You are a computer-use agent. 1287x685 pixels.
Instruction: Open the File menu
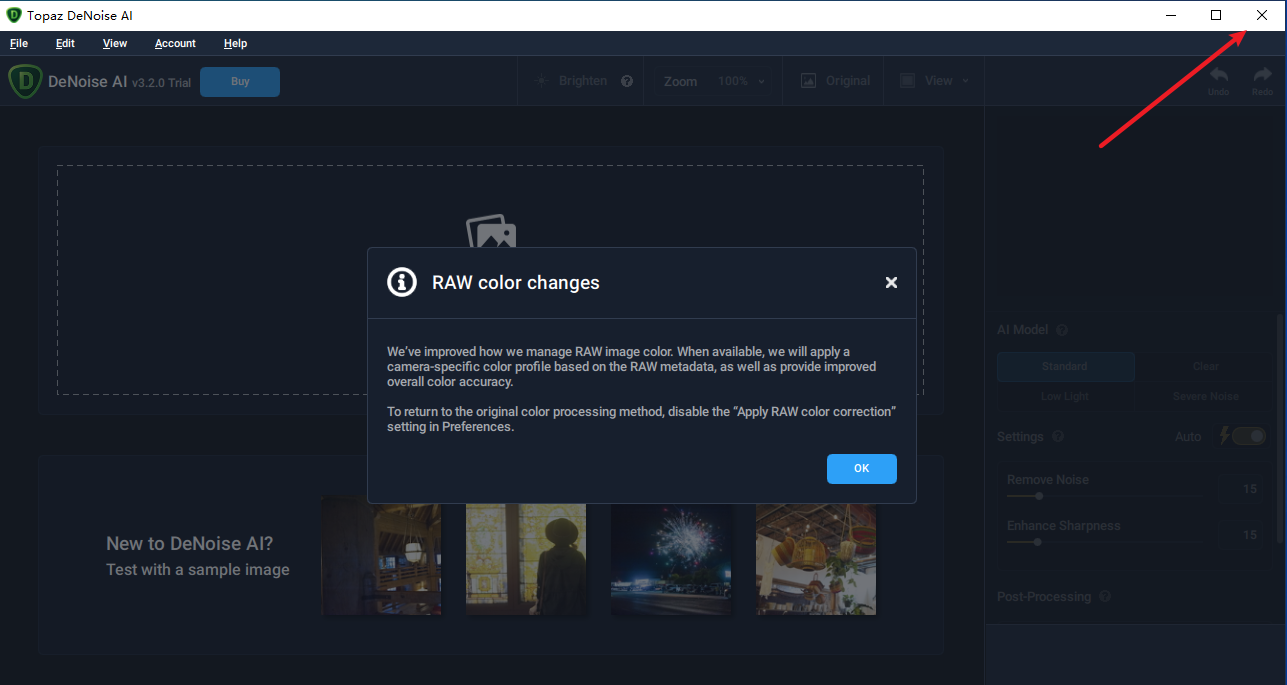tap(19, 43)
